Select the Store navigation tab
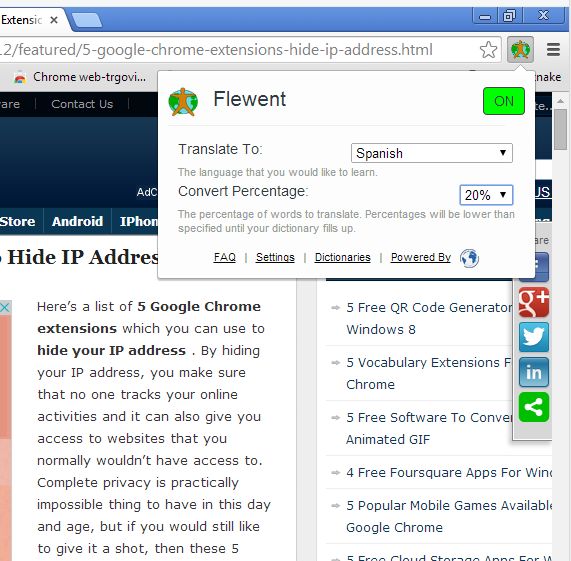The image size is (571, 561). (17, 221)
